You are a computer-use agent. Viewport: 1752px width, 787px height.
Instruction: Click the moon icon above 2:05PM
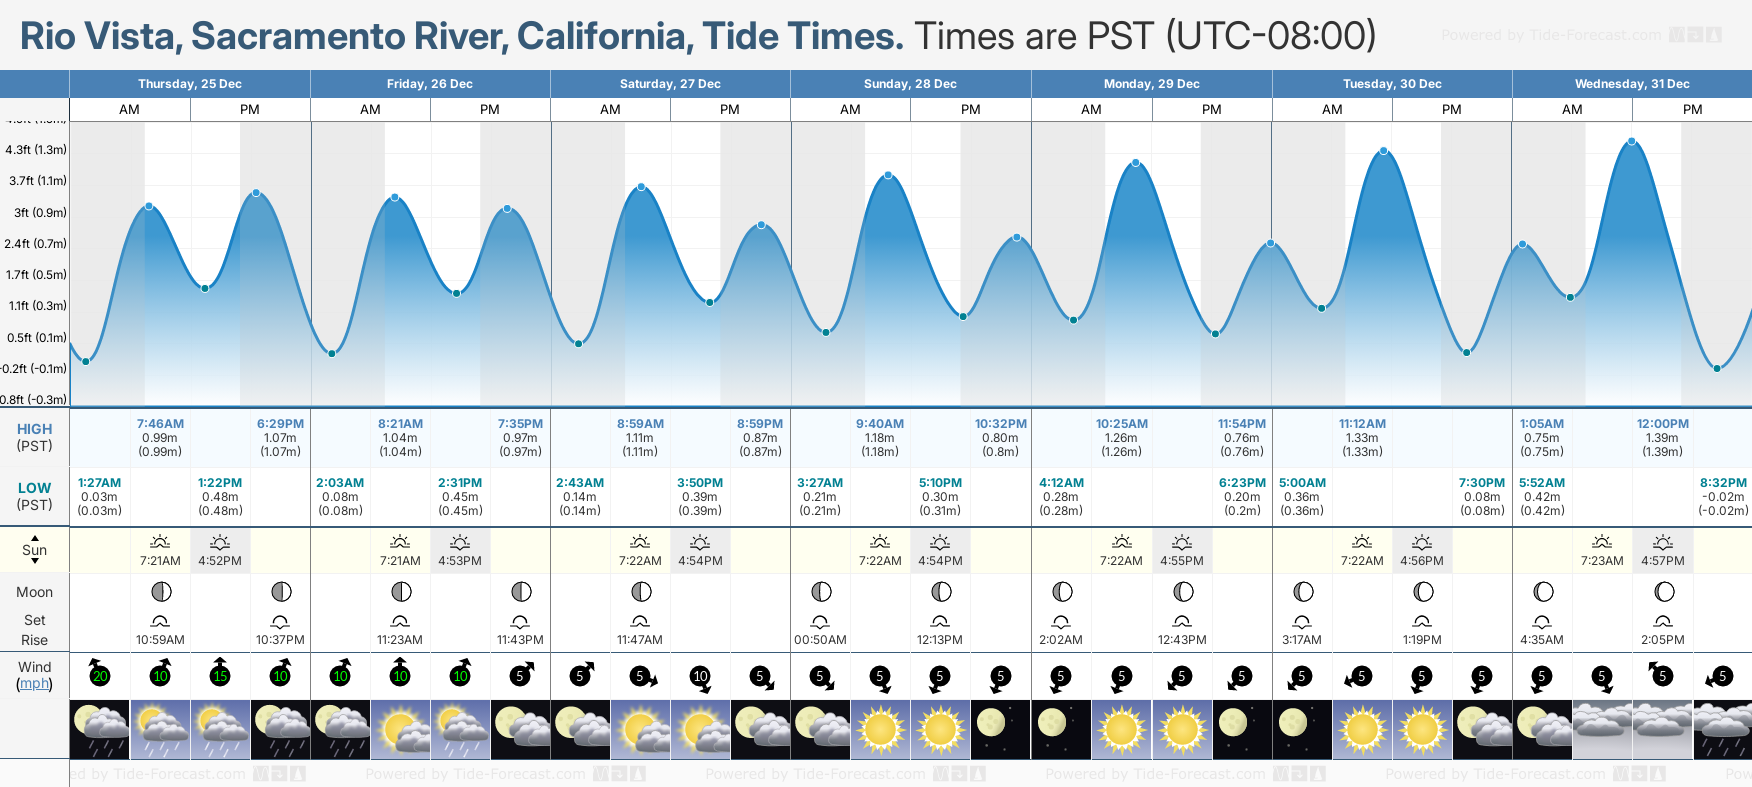1663,592
